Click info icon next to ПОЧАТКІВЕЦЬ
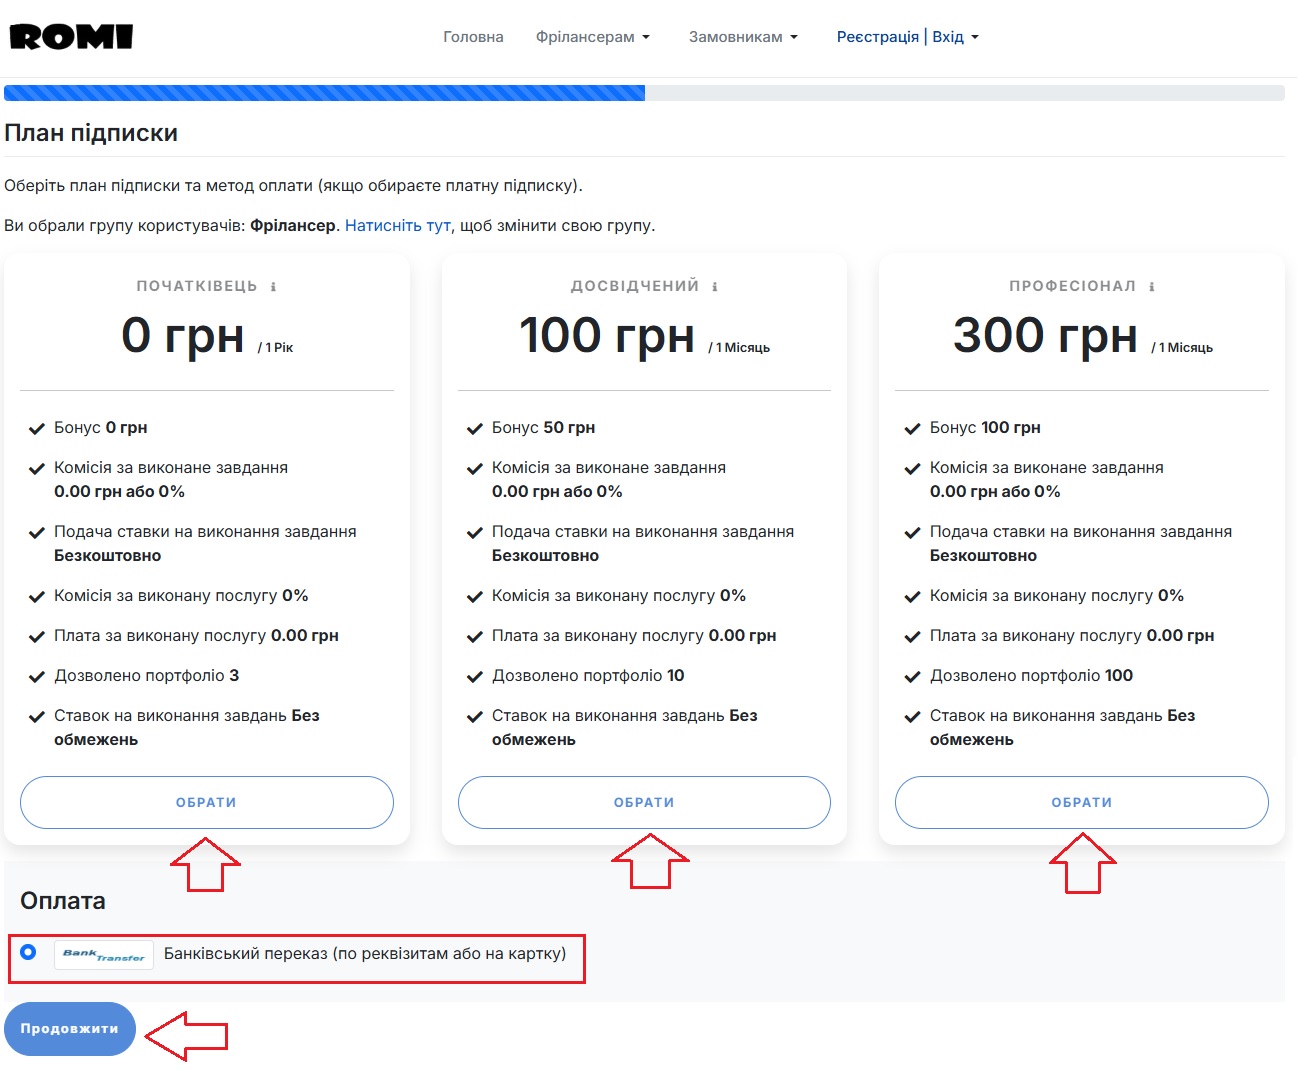Image resolution: width=1298 pixels, height=1071 pixels. click(x=273, y=287)
